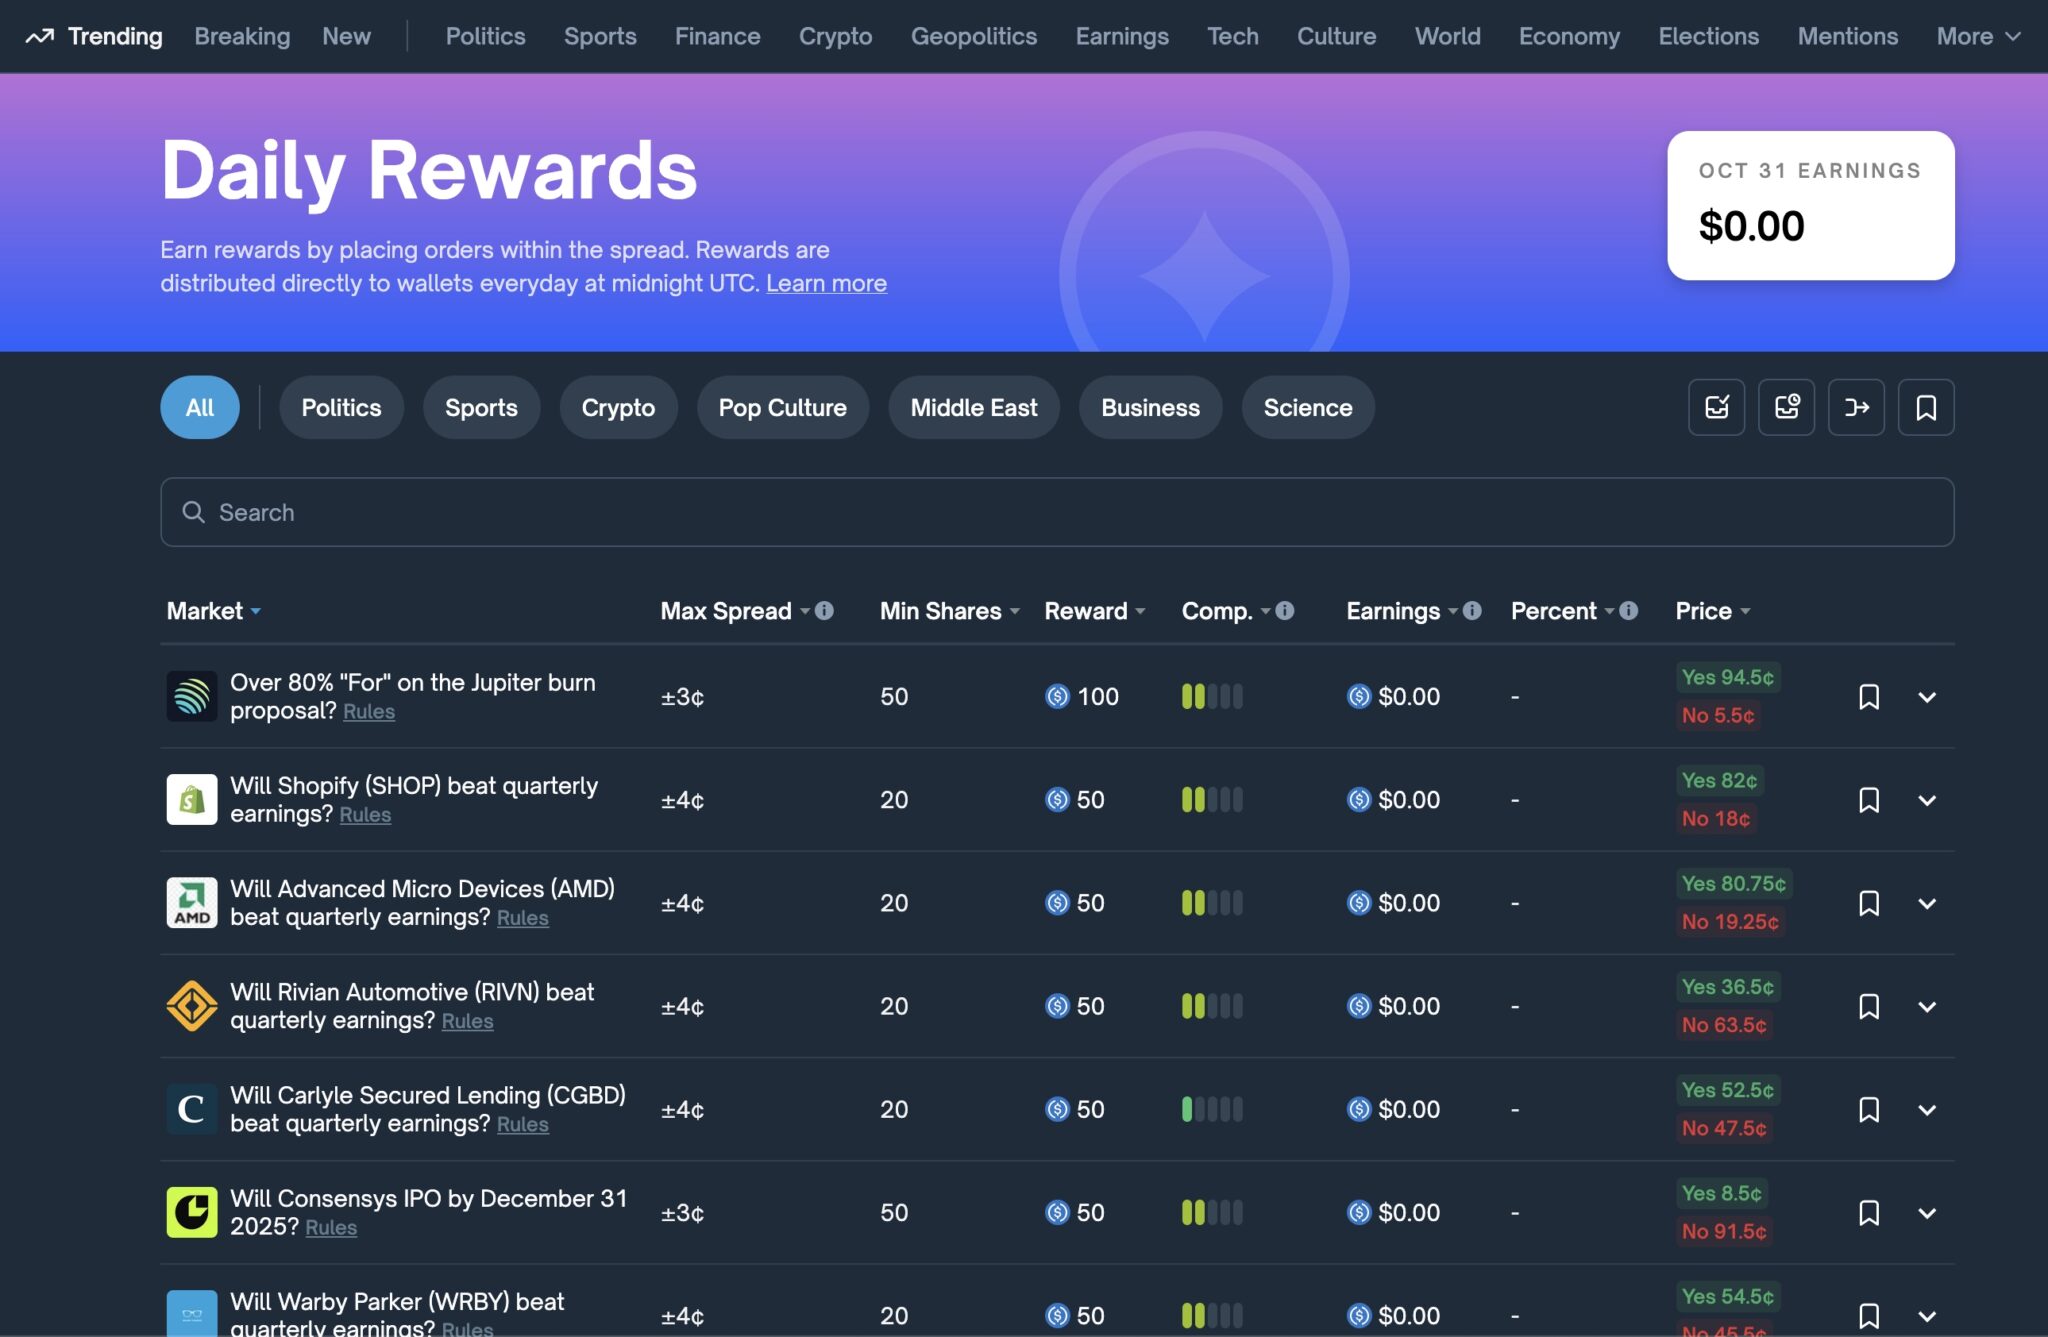Click the competition progress bars on Rivian row
This screenshot has width=2048, height=1337.
tap(1212, 1006)
